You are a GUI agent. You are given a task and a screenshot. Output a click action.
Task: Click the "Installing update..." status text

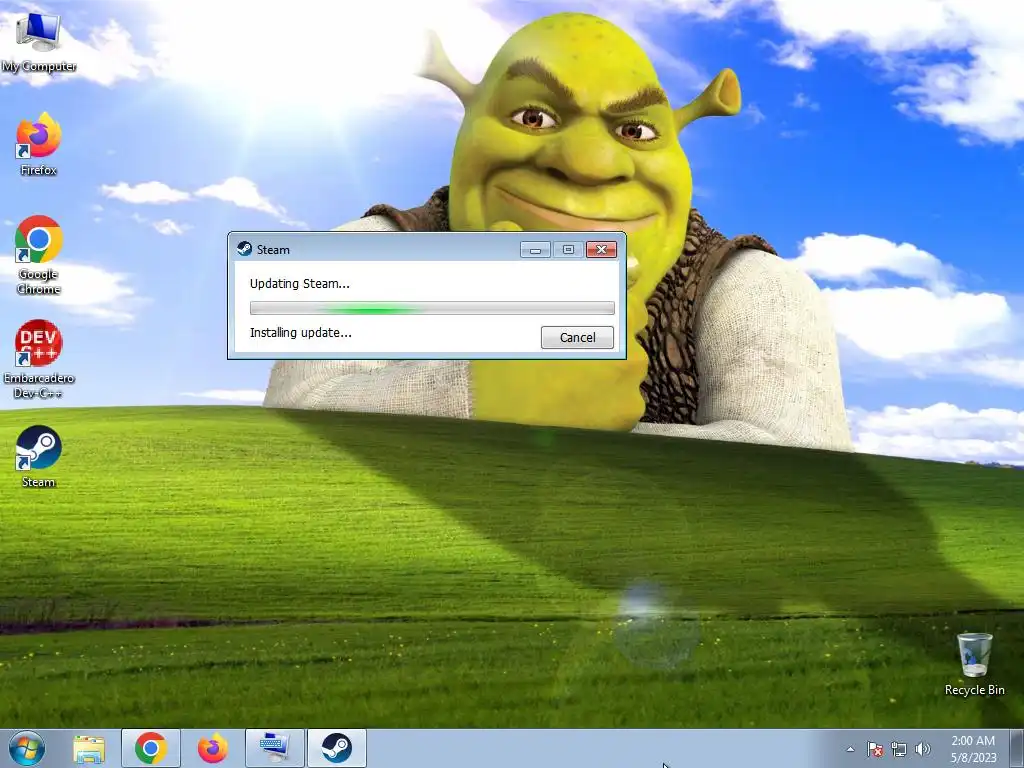coord(300,332)
